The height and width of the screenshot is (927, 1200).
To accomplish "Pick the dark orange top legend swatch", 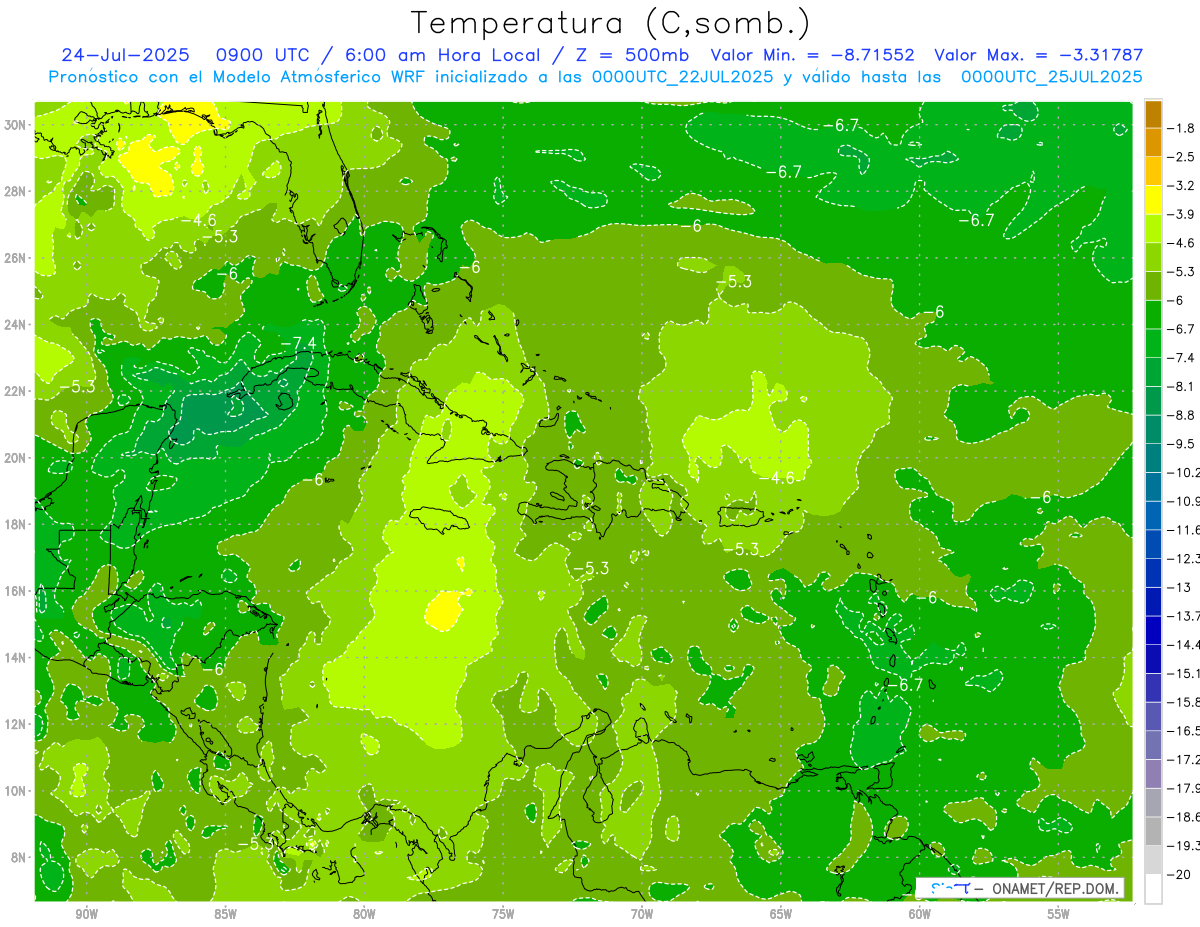I will tap(1153, 114).
